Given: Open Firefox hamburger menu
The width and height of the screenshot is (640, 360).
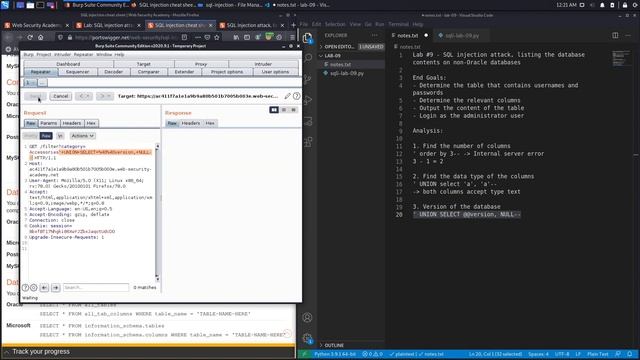Looking at the screenshot, I should tap(292, 37).
